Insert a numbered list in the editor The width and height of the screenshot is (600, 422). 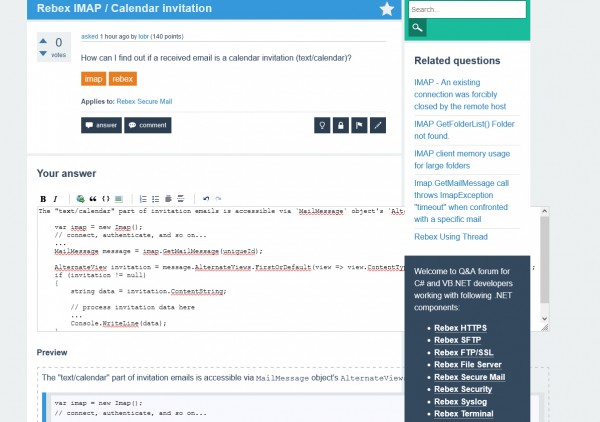143,199
